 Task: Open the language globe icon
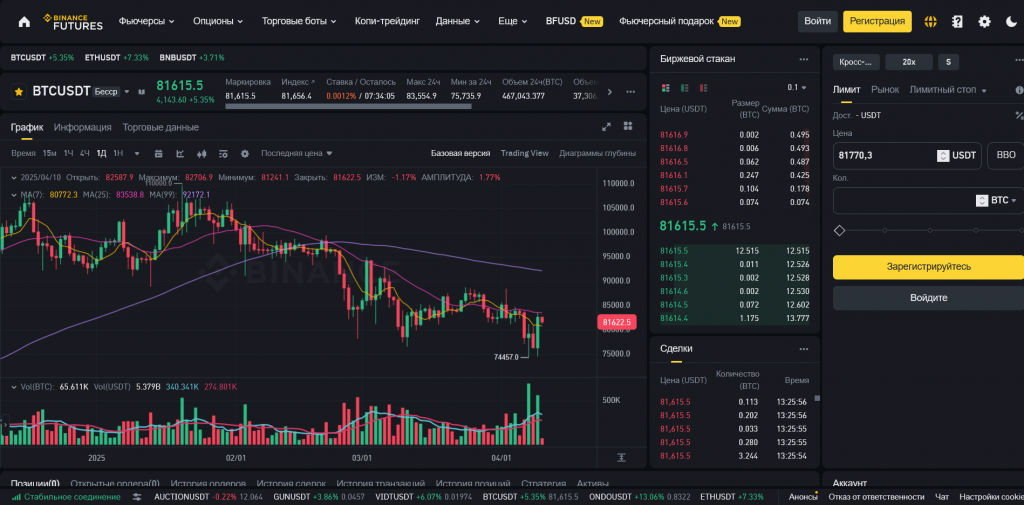(x=931, y=22)
